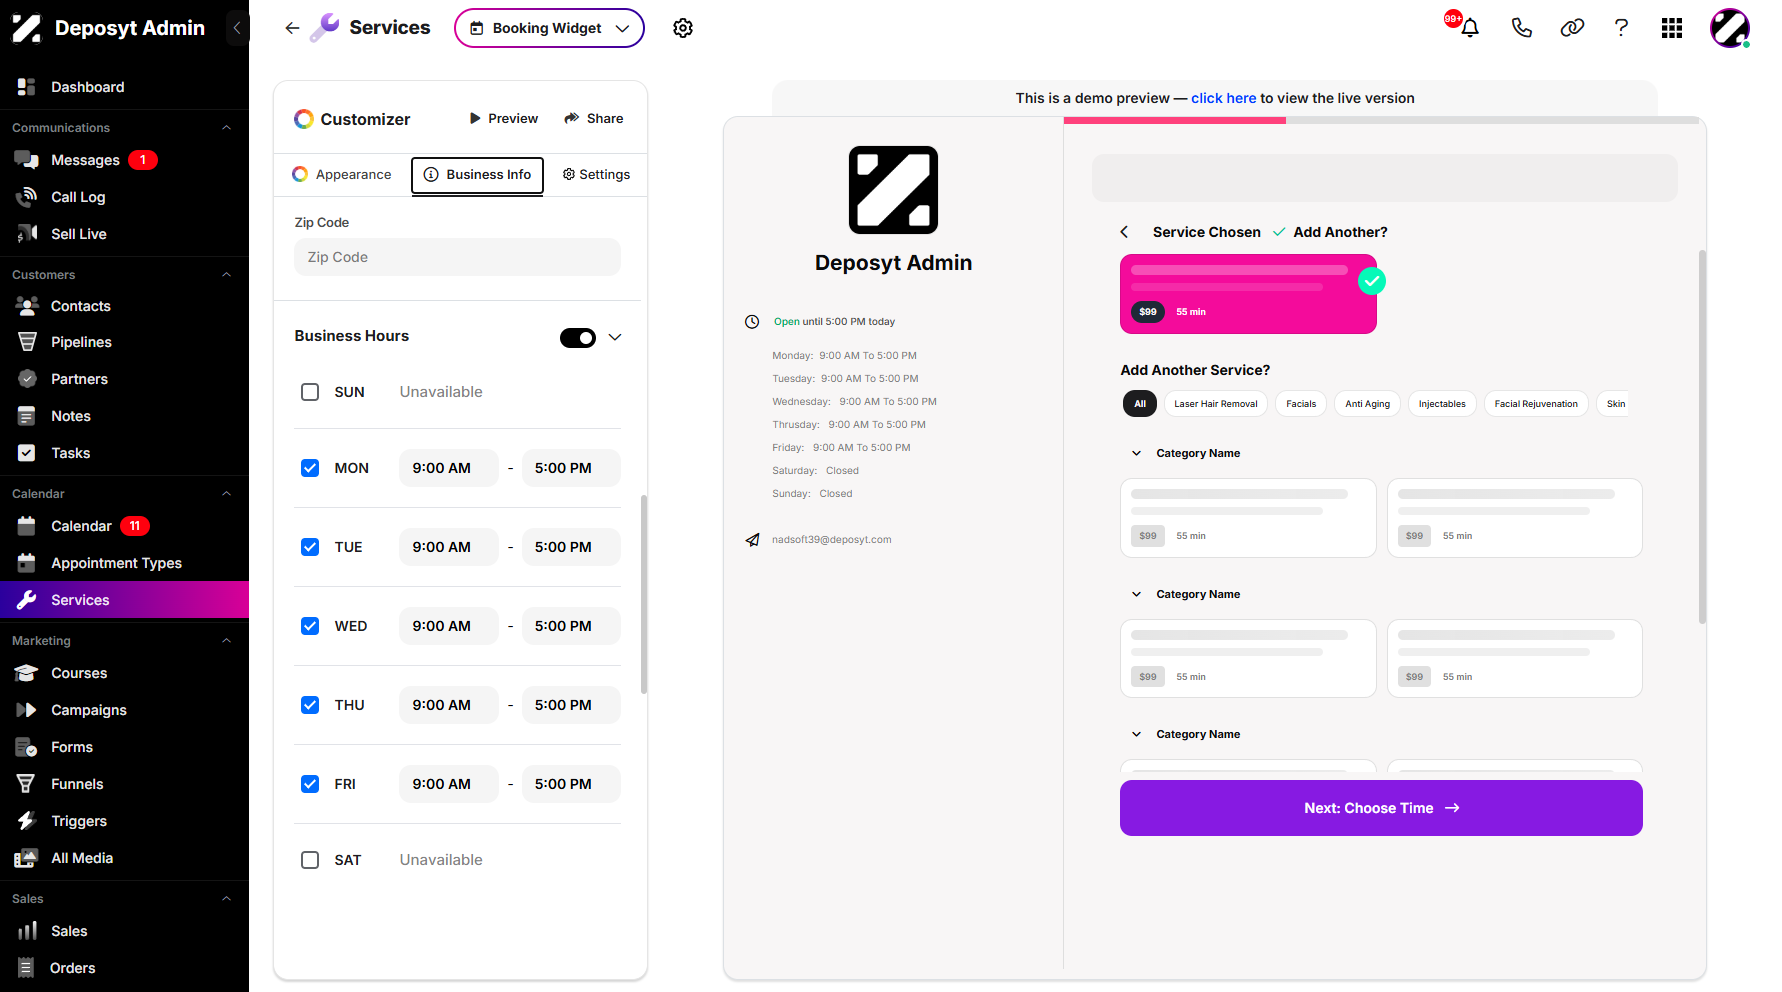Screen dimensions: 1782x992
Task: Click the Zip Code input field
Action: 457,257
